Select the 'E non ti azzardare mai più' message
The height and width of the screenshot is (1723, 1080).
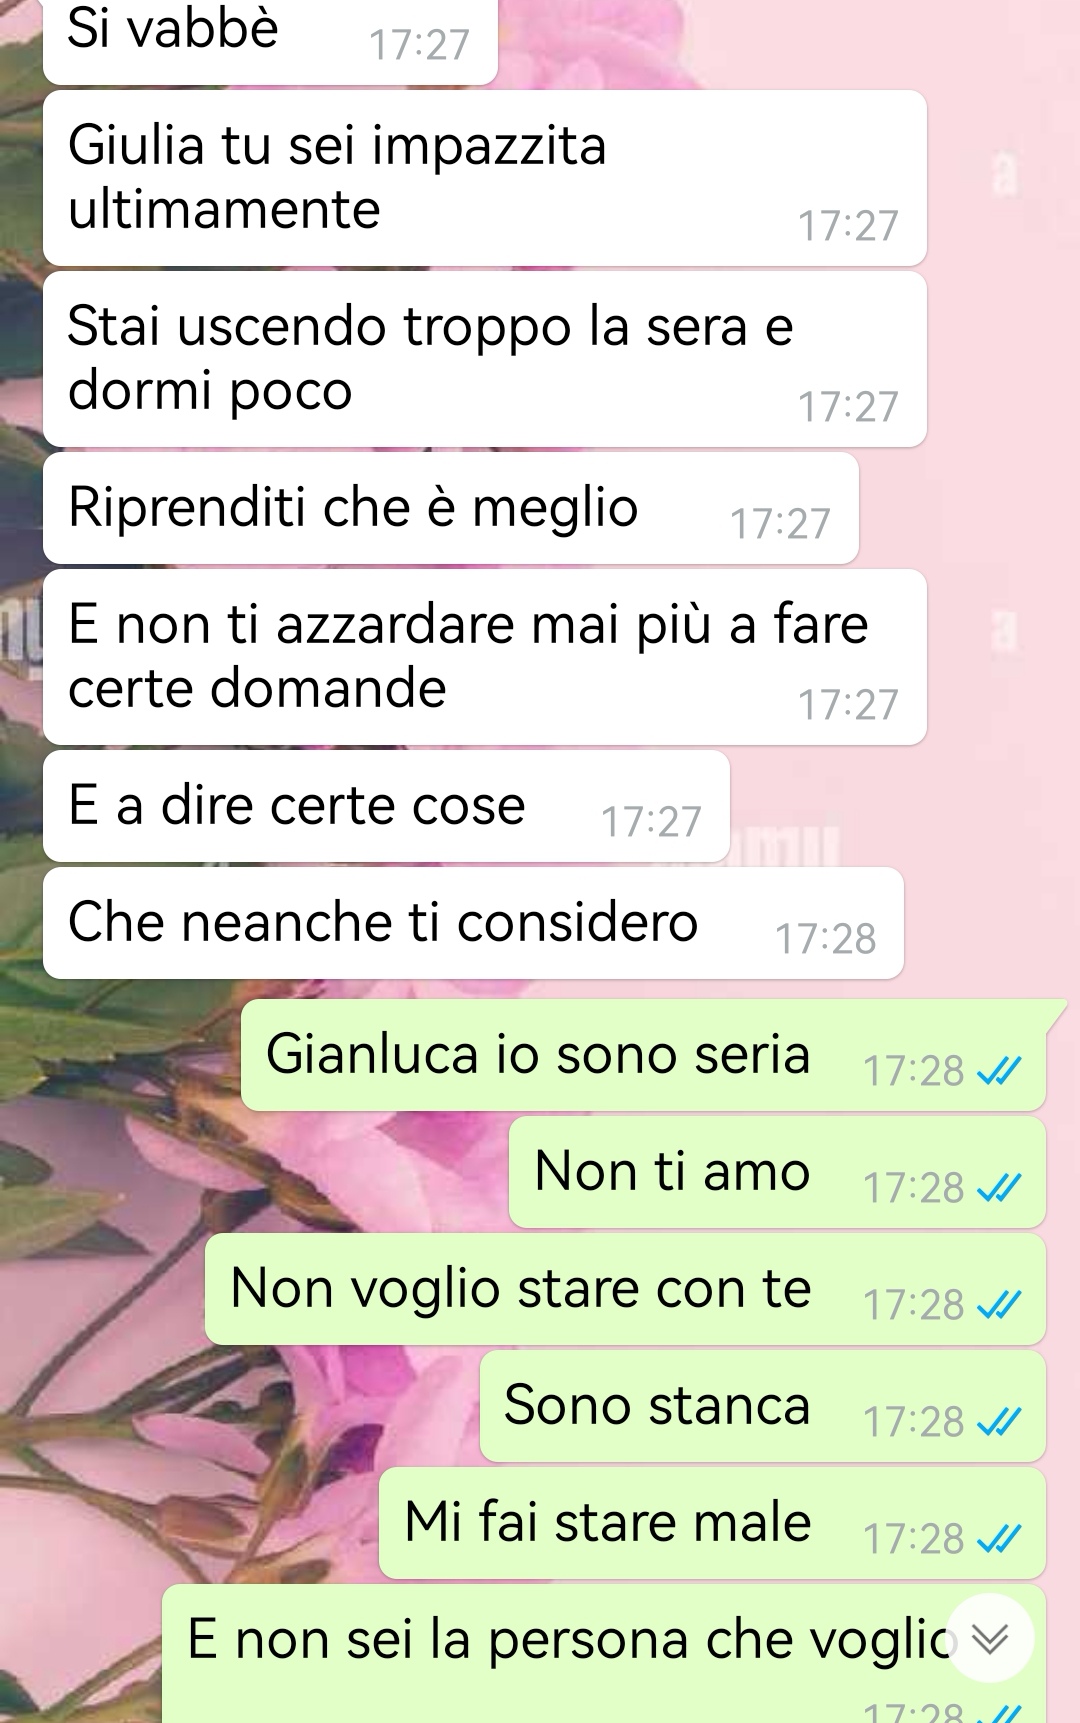485,657
